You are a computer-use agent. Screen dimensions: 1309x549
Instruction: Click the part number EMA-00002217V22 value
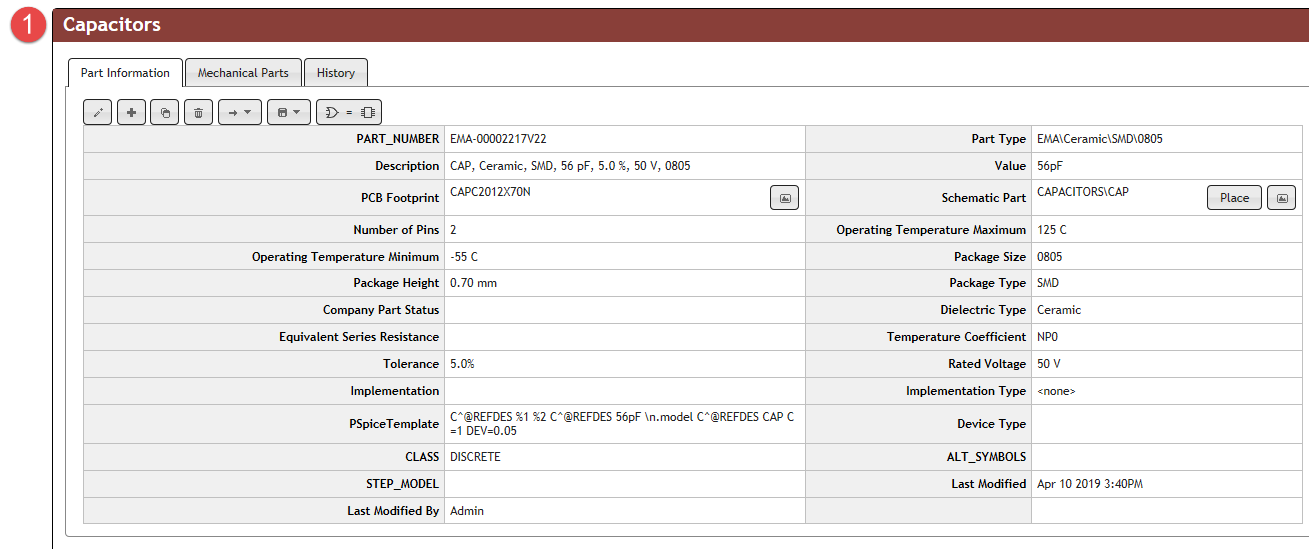[x=498, y=139]
